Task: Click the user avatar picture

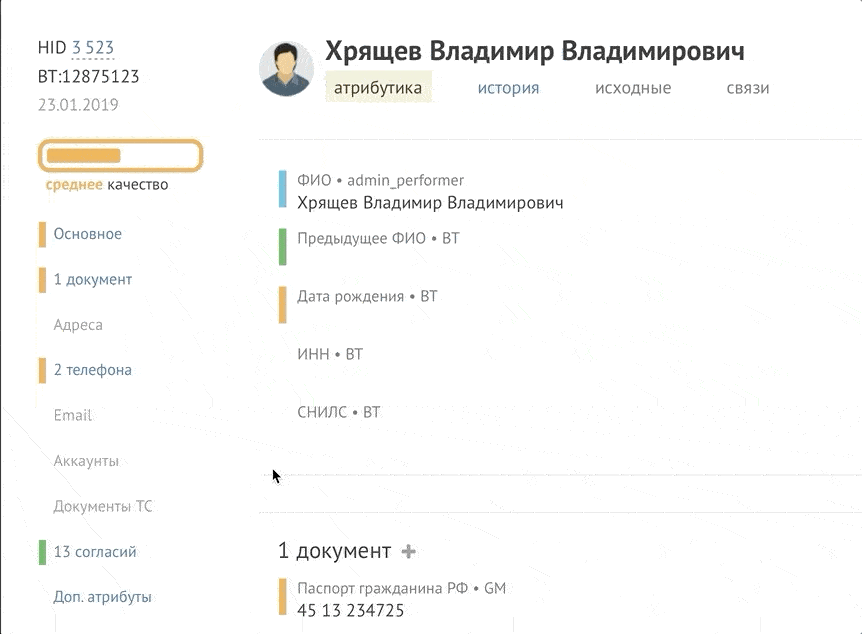Action: tap(286, 69)
